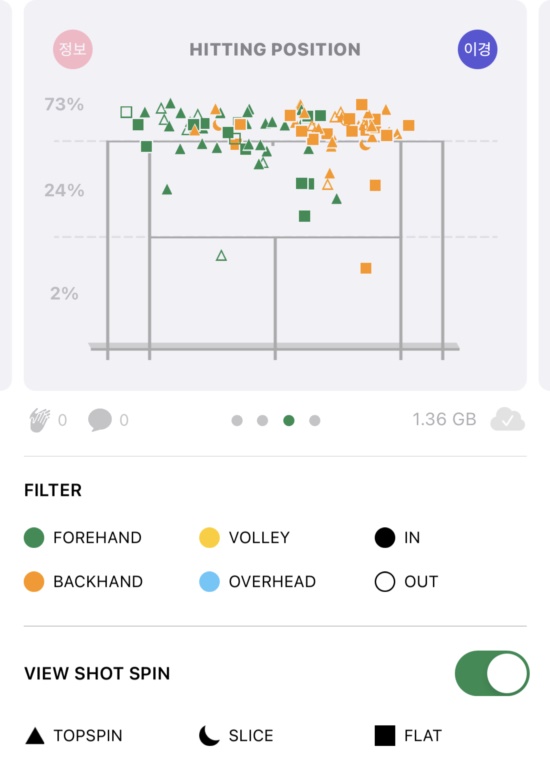
Task: Open comments via speech bubble icon
Action: coord(100,420)
